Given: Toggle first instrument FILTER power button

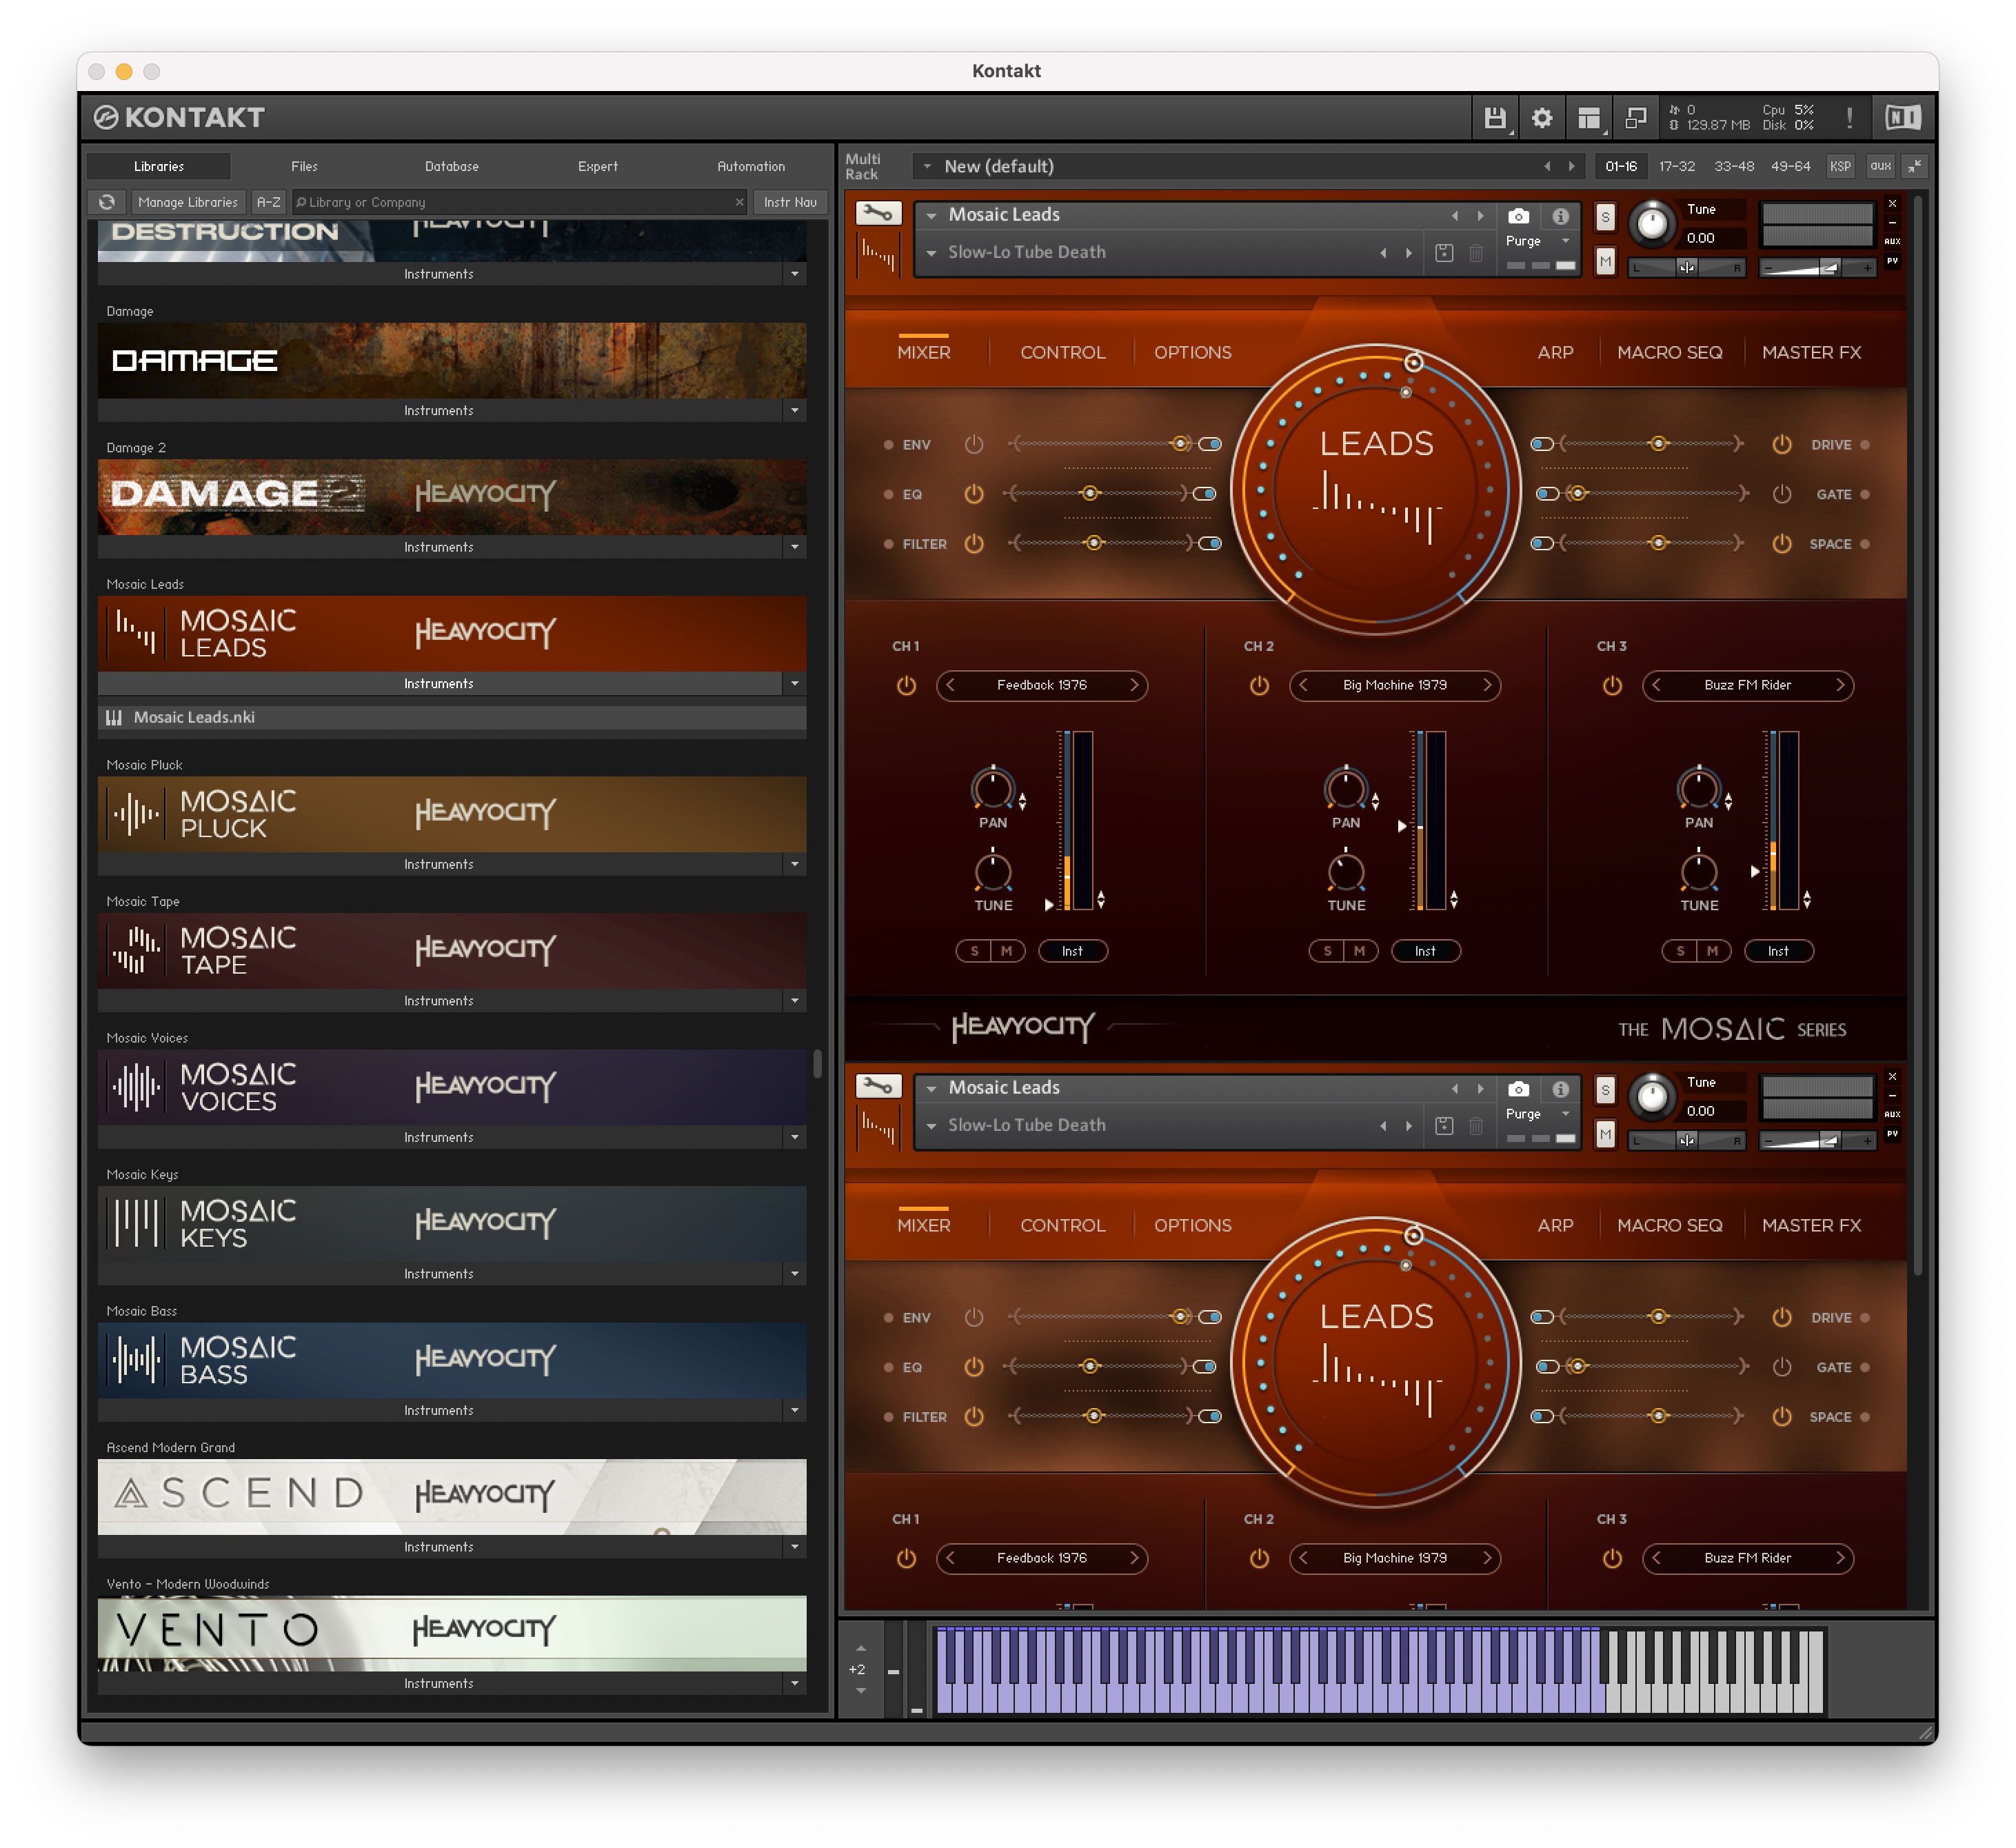Looking at the screenshot, I should [x=973, y=543].
